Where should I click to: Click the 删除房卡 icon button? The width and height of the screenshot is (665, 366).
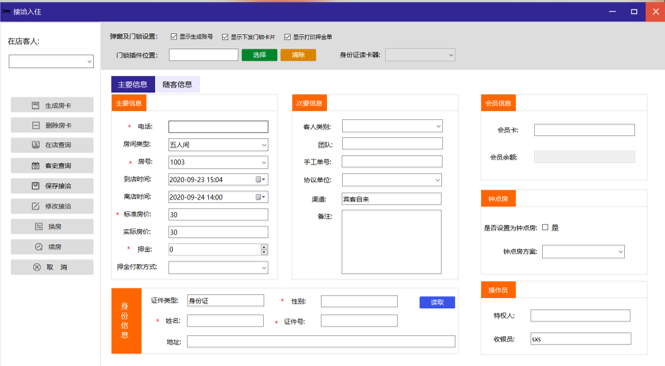[x=36, y=125]
